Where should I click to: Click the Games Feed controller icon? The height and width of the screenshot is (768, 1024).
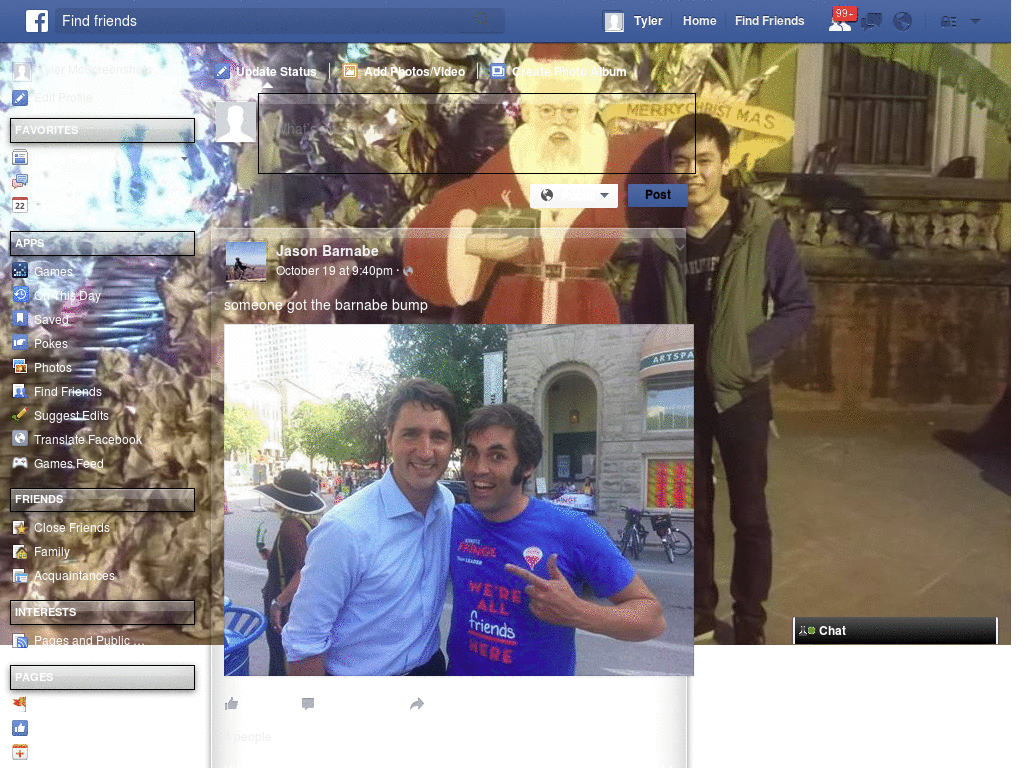coord(20,463)
